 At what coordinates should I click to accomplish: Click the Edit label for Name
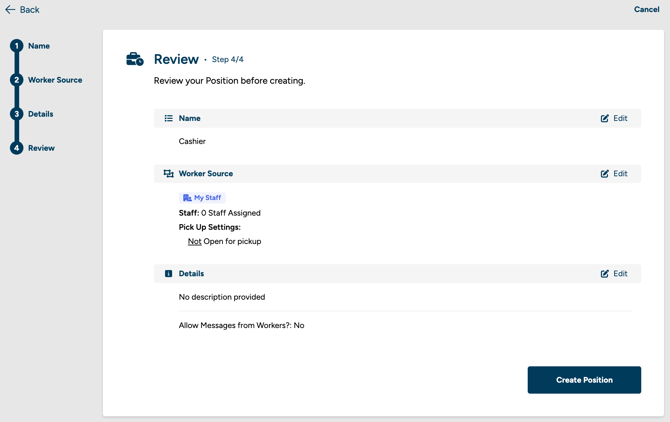[620, 118]
